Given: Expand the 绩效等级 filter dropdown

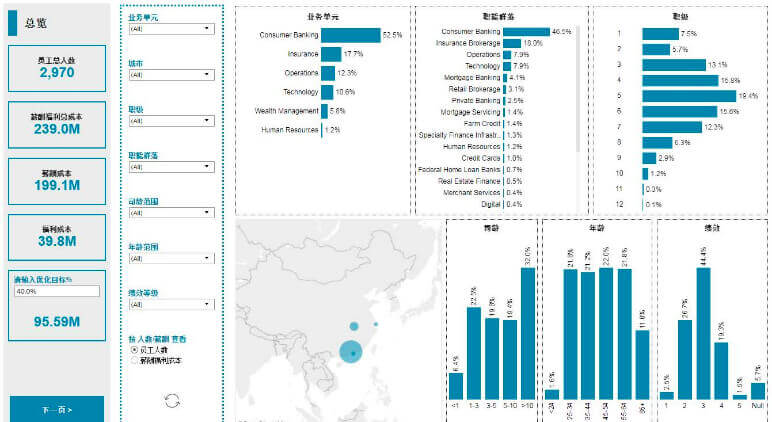Looking at the screenshot, I should [x=171, y=304].
